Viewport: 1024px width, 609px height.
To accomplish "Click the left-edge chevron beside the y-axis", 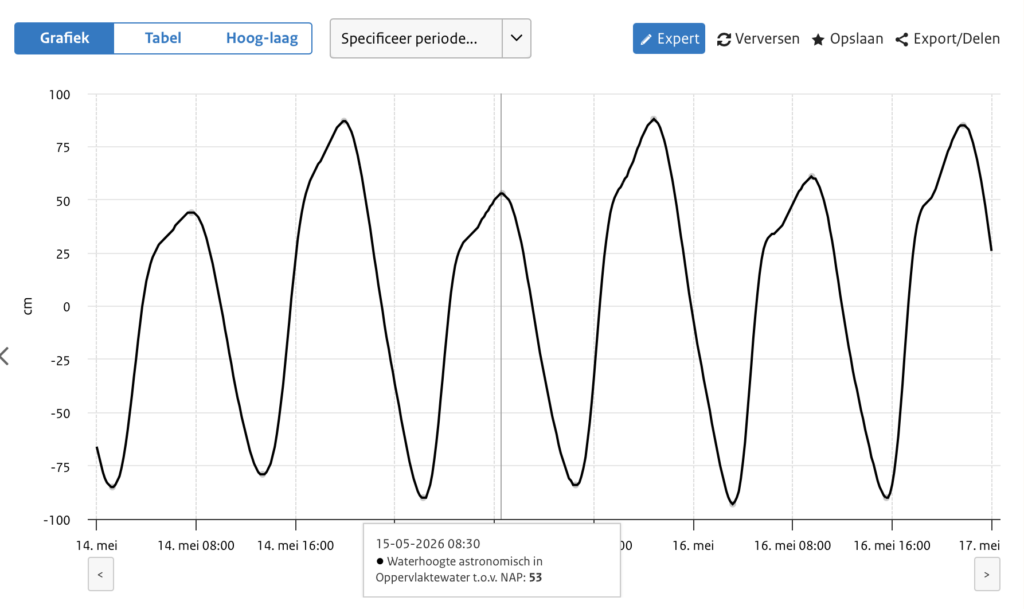I will tap(5, 356).
